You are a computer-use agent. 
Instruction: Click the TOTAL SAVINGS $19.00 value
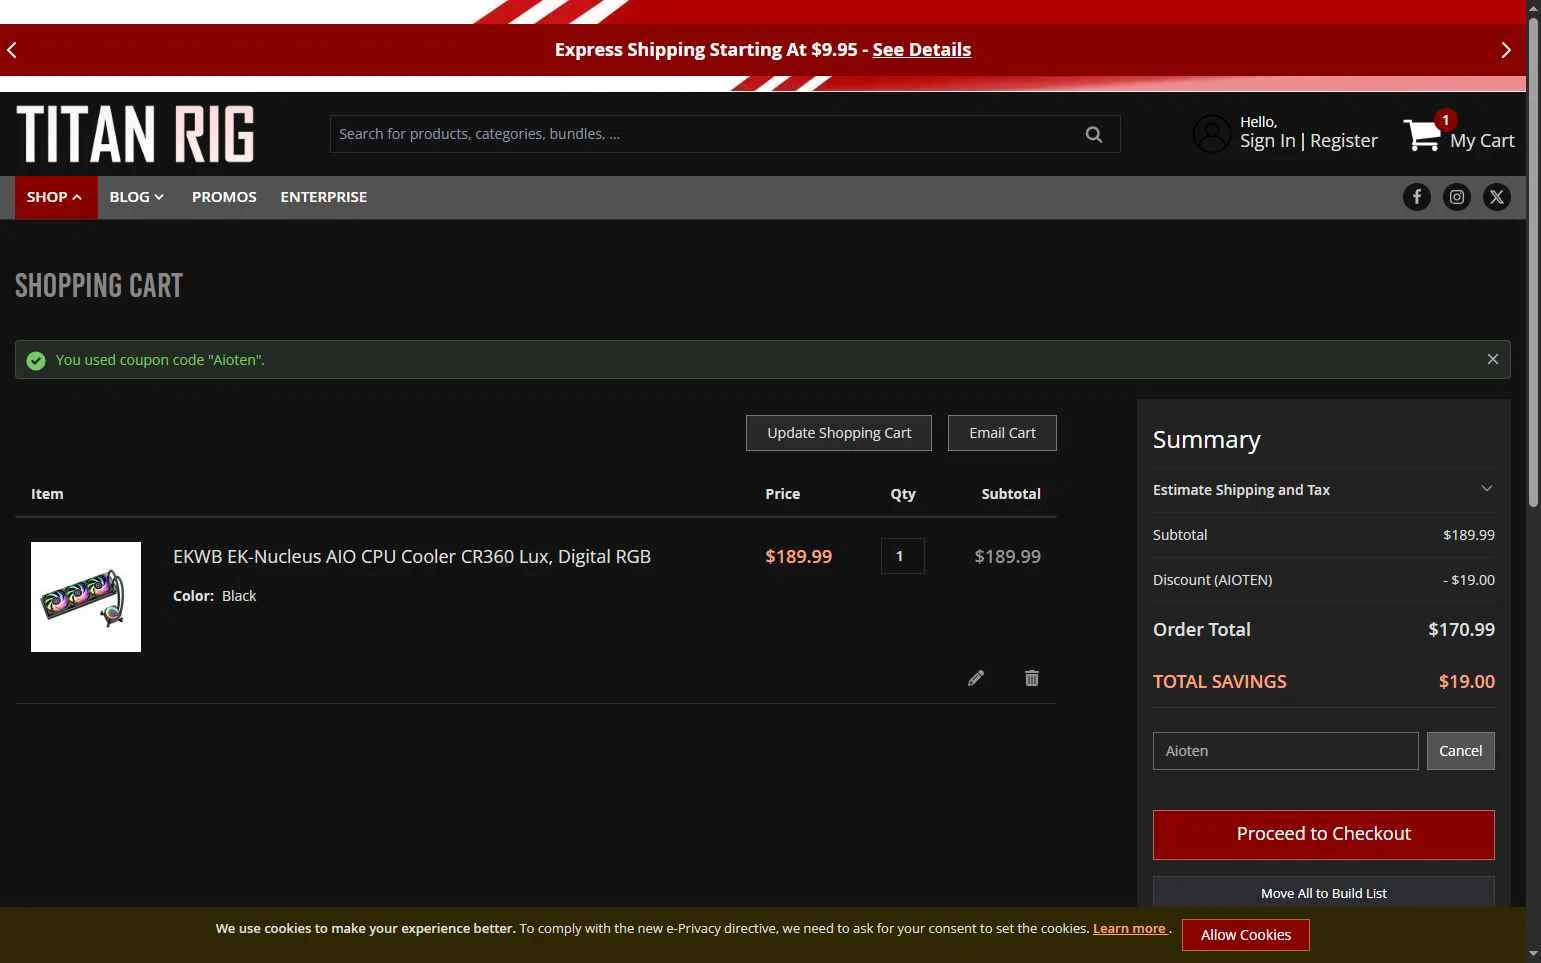coord(1467,682)
